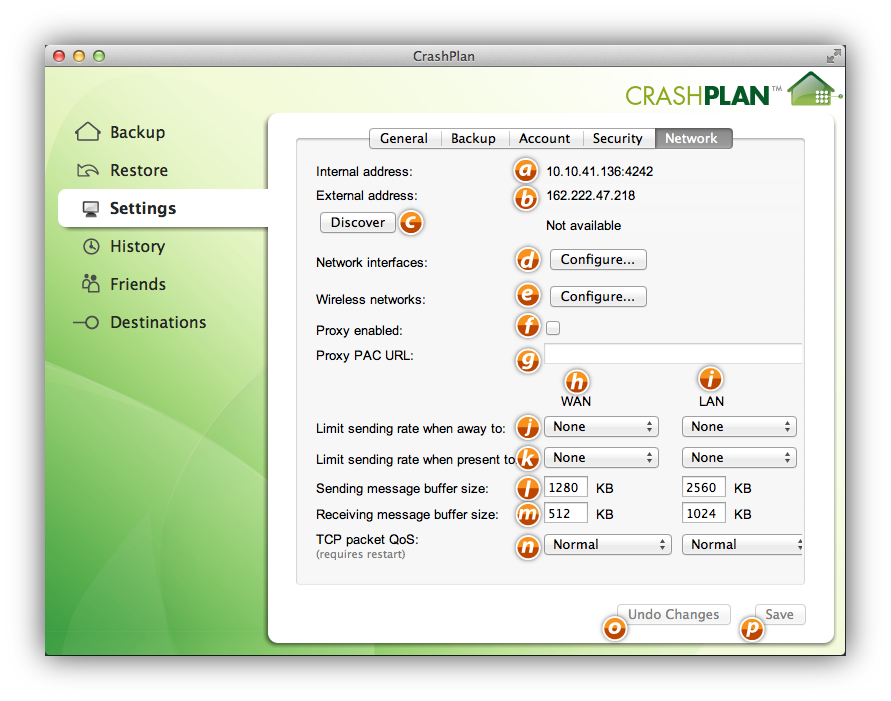891x701 pixels.
Task: Click the Settings monitor icon in sidebar
Action: [x=90, y=208]
